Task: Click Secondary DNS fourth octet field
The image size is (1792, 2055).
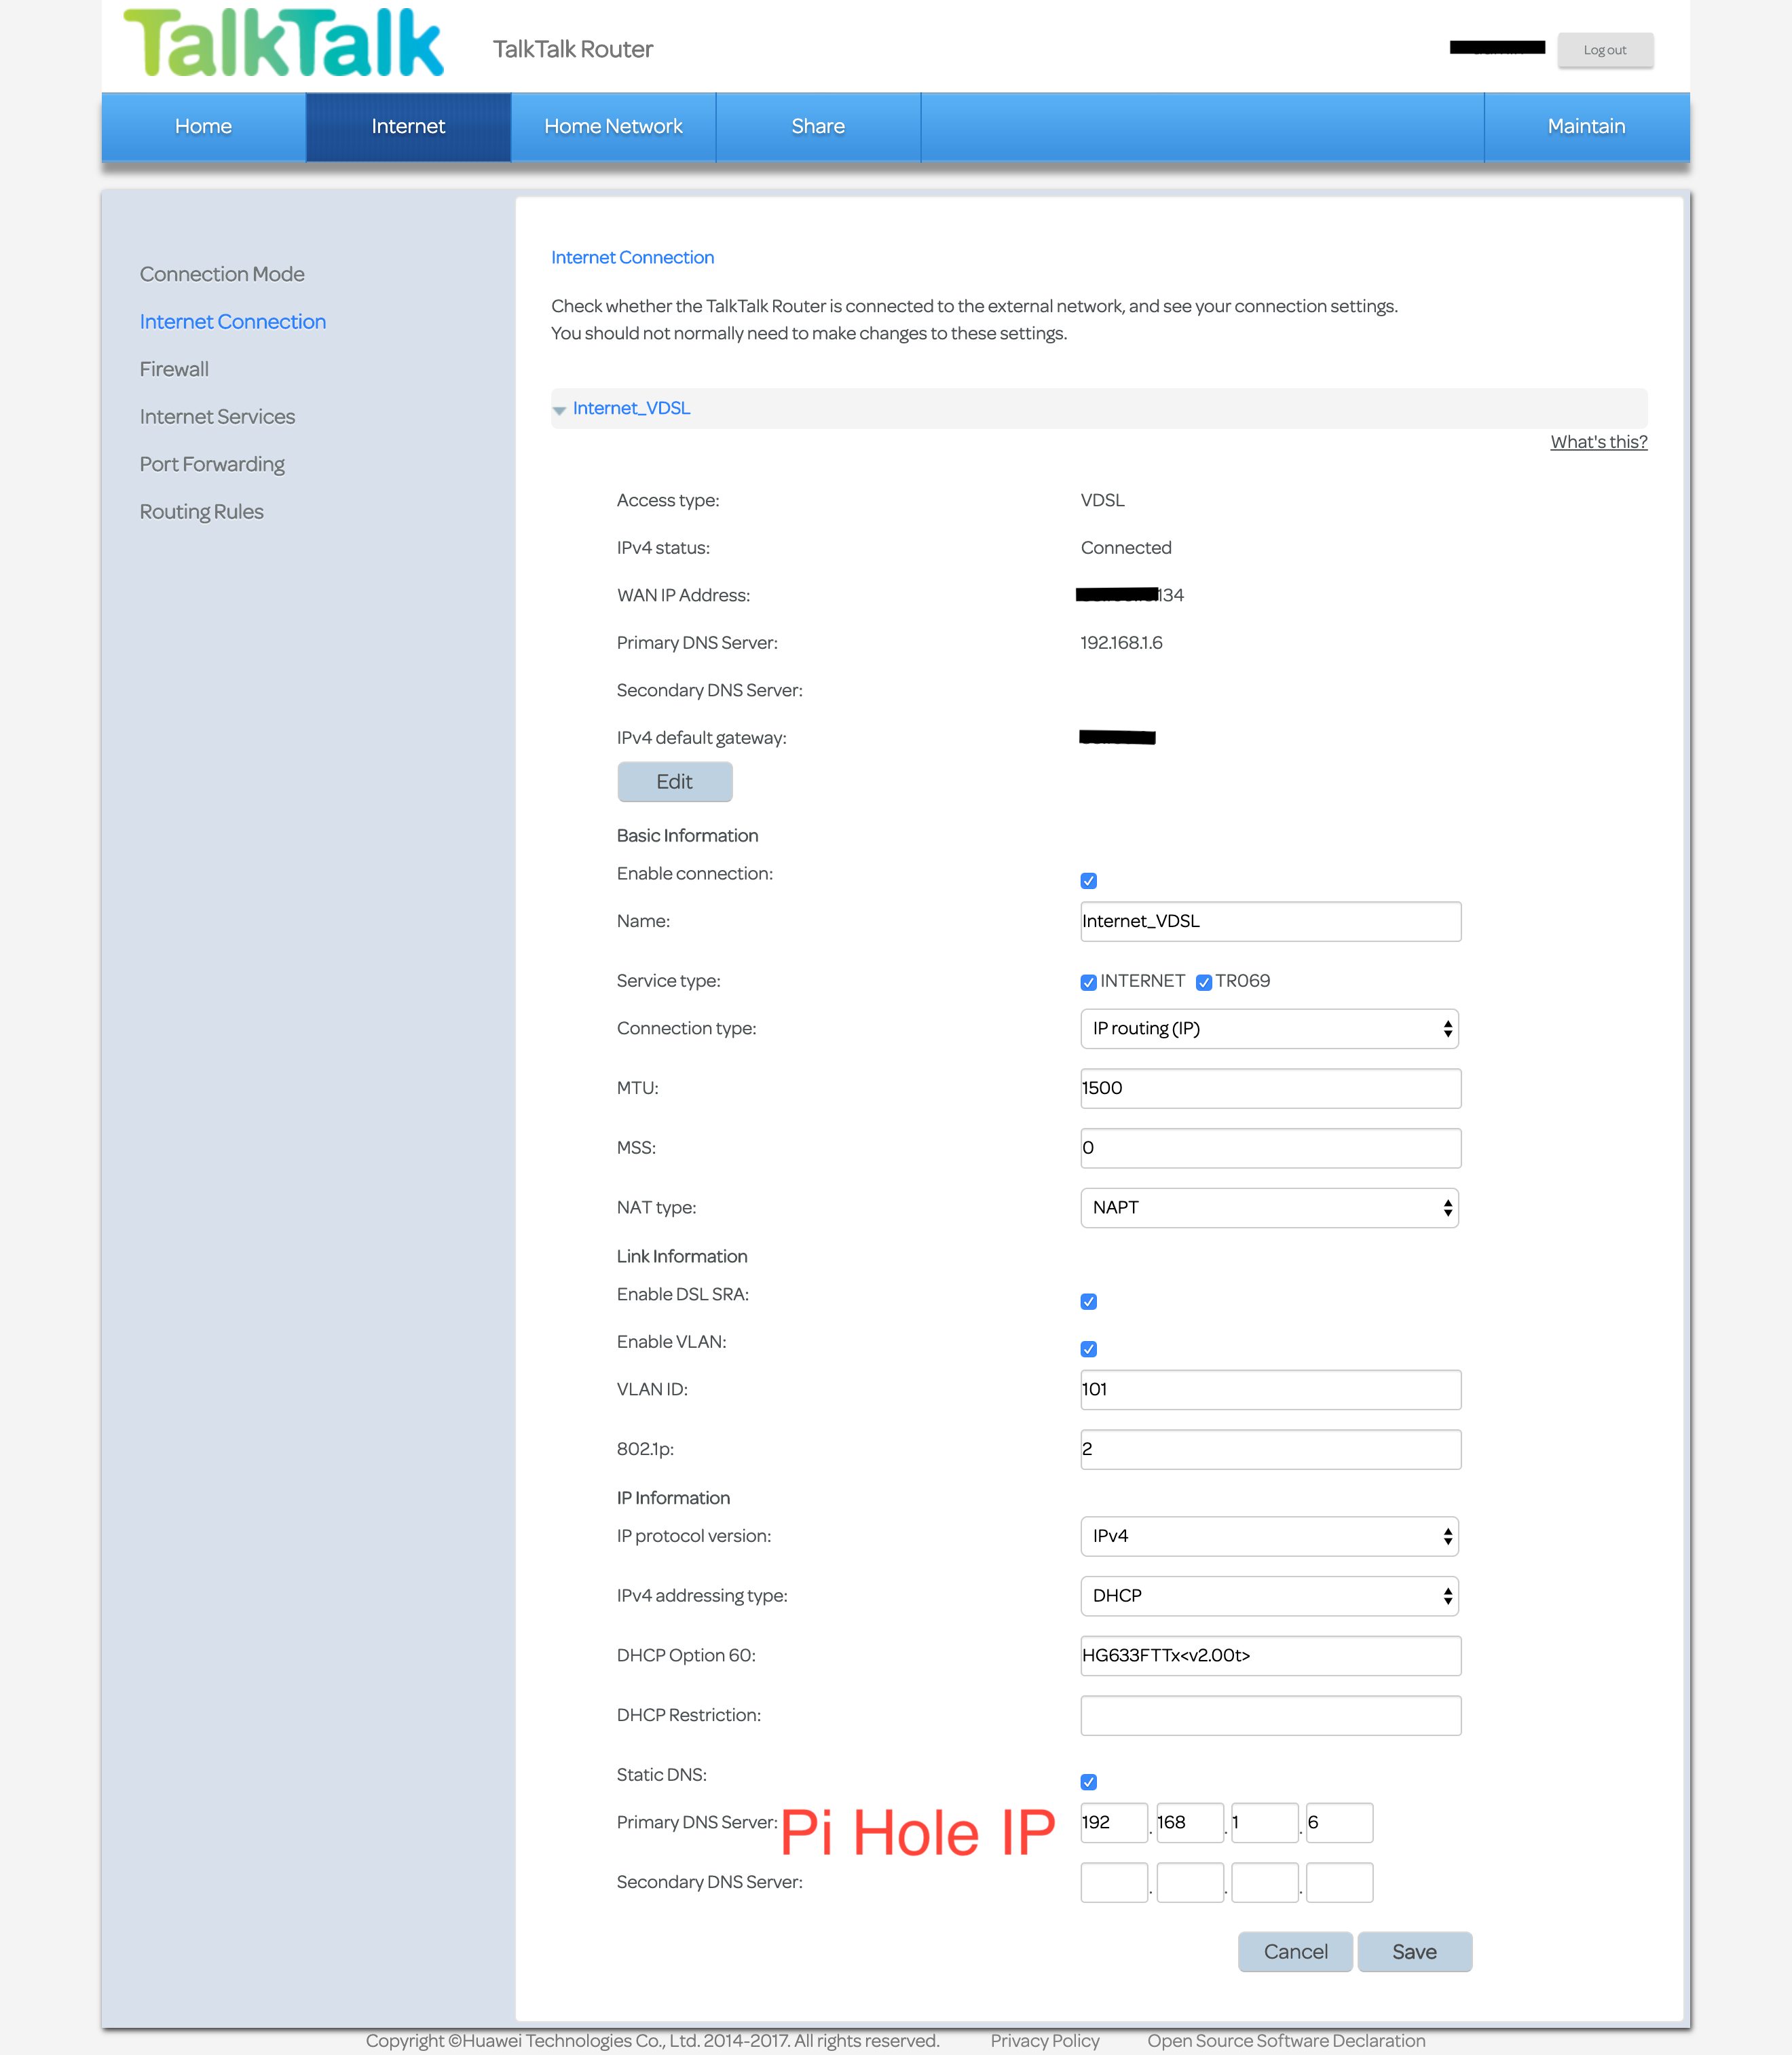Action: coord(1340,1883)
